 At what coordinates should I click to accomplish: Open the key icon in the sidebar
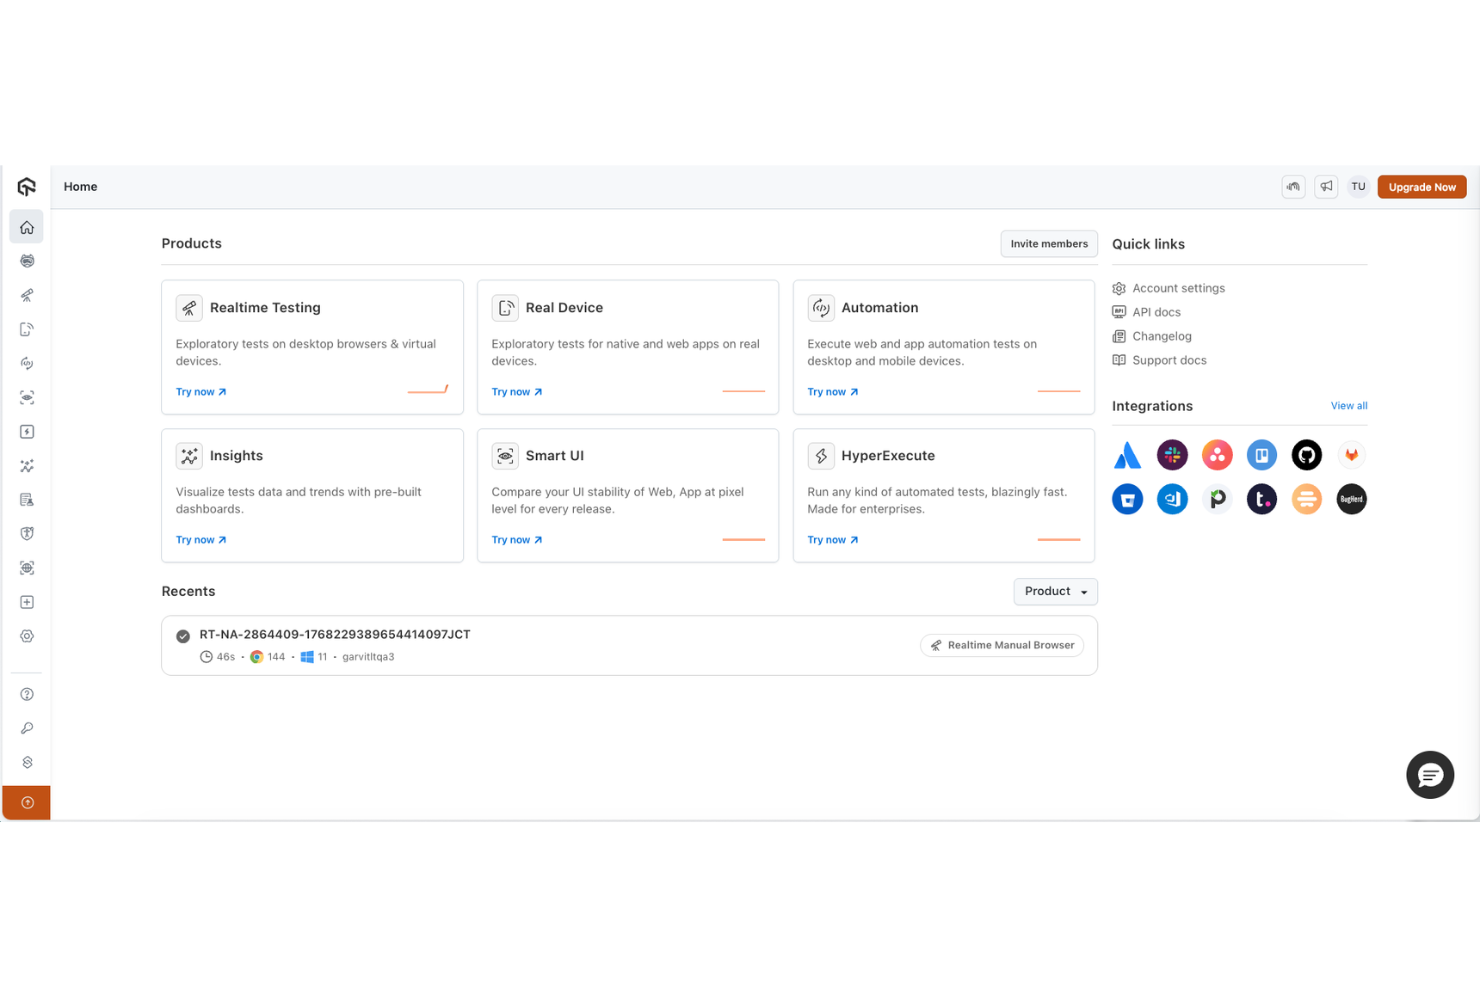pyautogui.click(x=27, y=728)
